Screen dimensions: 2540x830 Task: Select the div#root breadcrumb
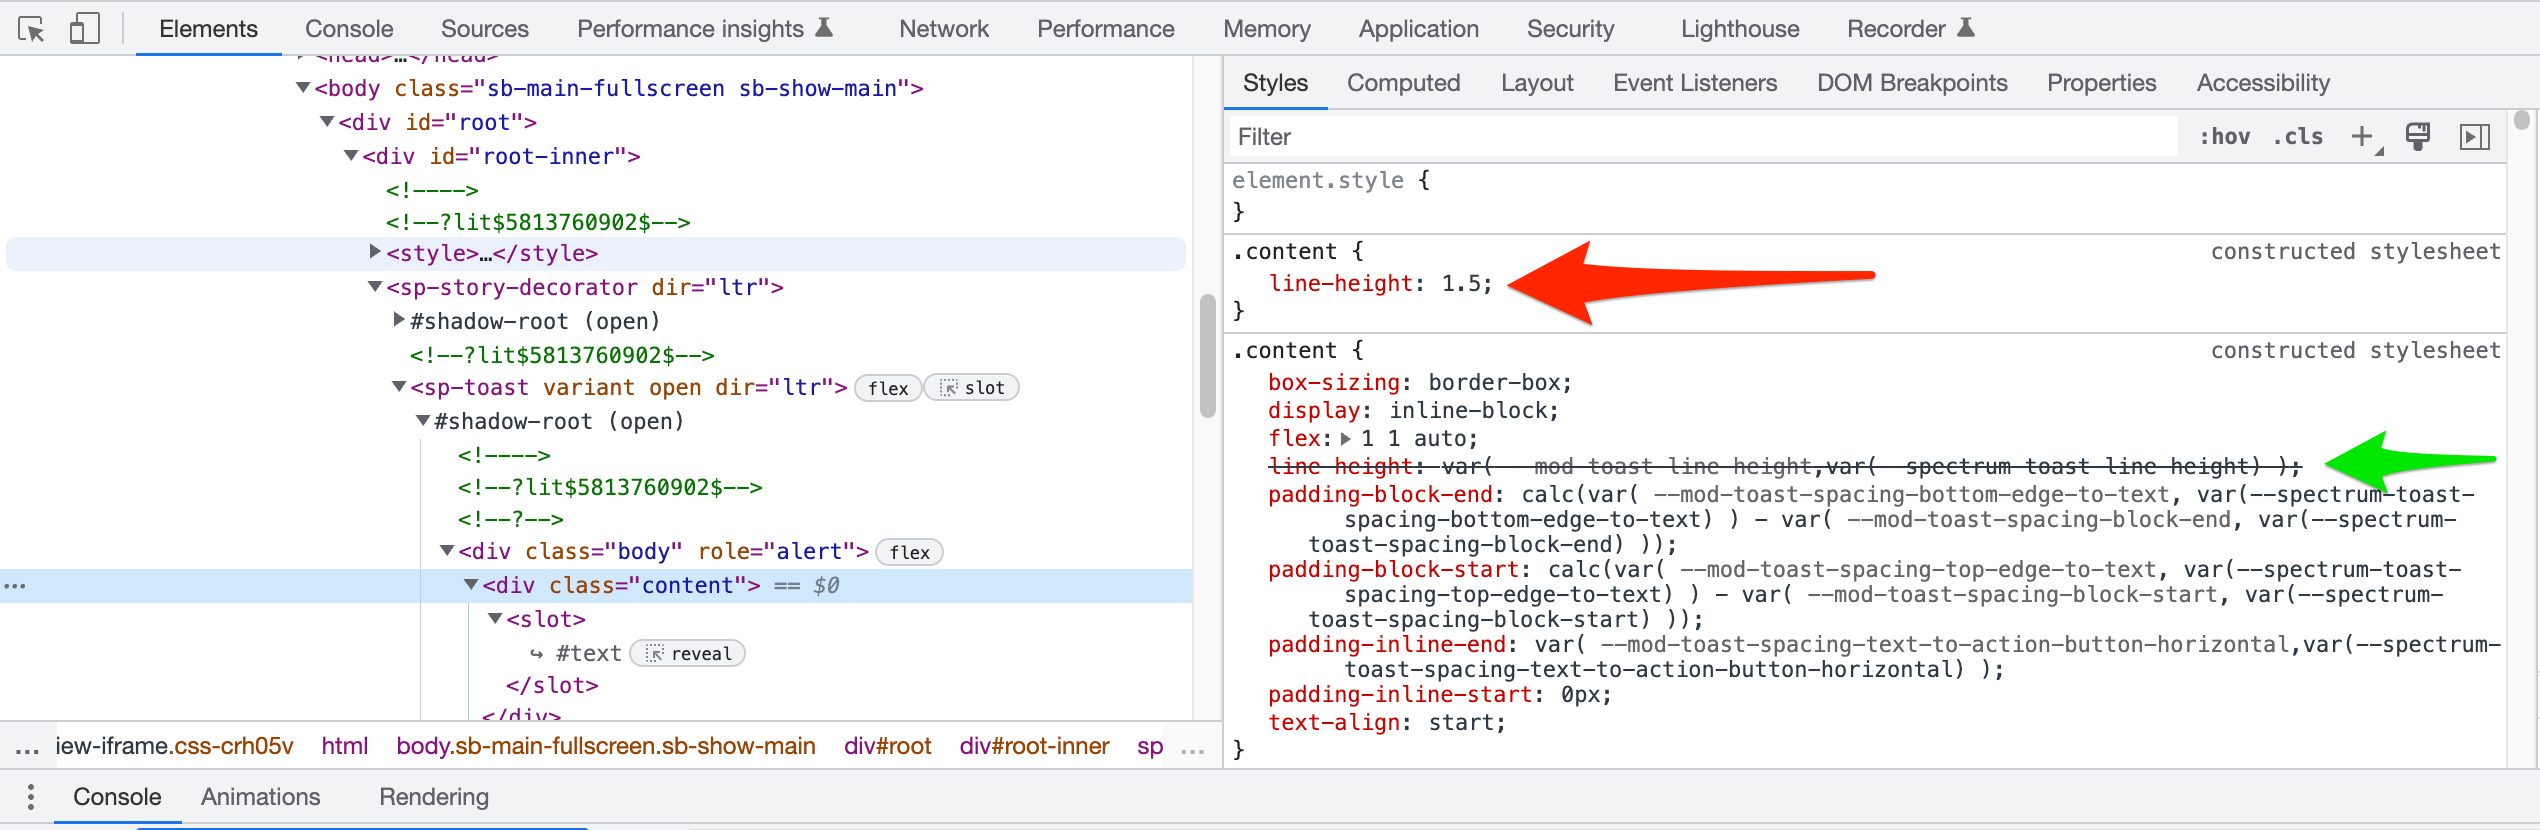888,746
